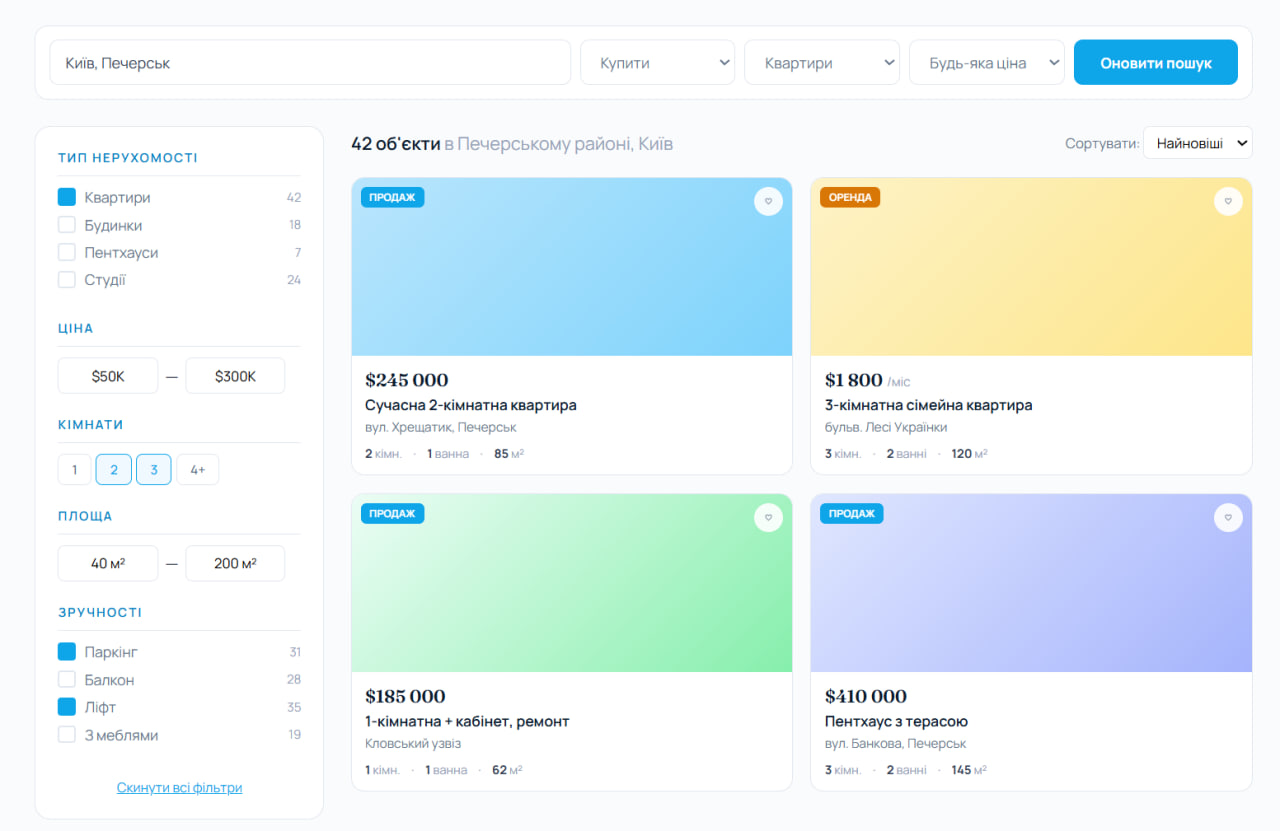The image size is (1280, 831).
Task: Expand the Будь-яка ціна price dropdown
Action: pos(986,63)
